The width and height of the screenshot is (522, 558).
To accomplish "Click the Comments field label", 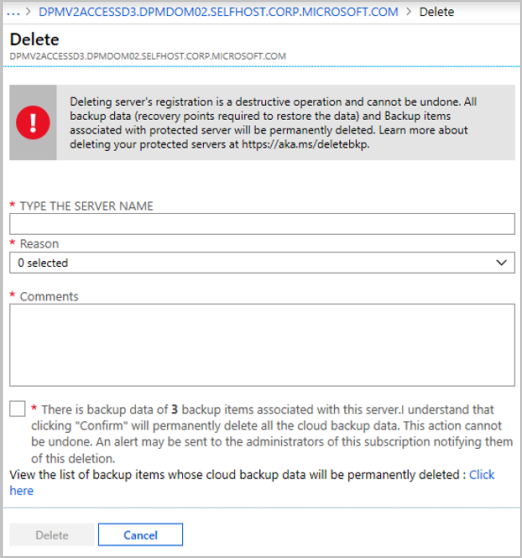I will click(49, 296).
